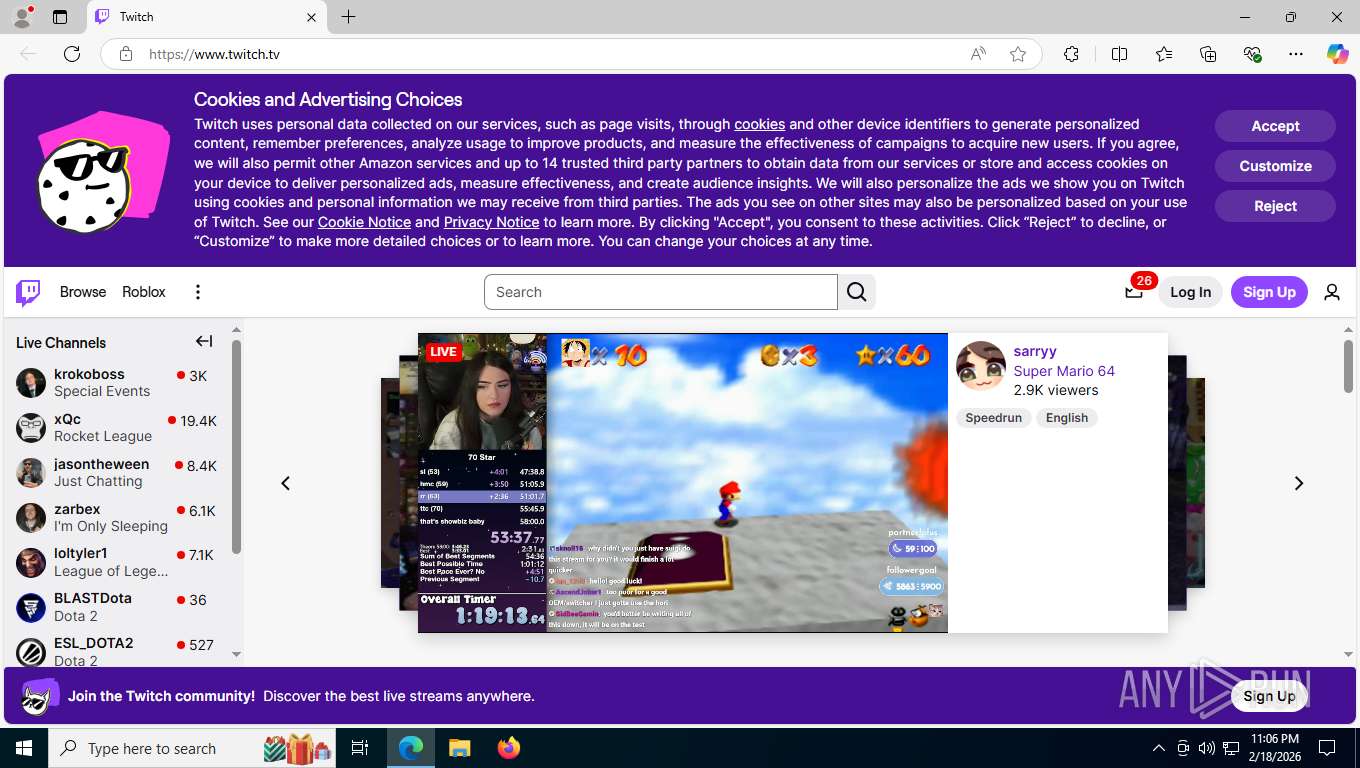Click the Twitch logo home icon

28,292
